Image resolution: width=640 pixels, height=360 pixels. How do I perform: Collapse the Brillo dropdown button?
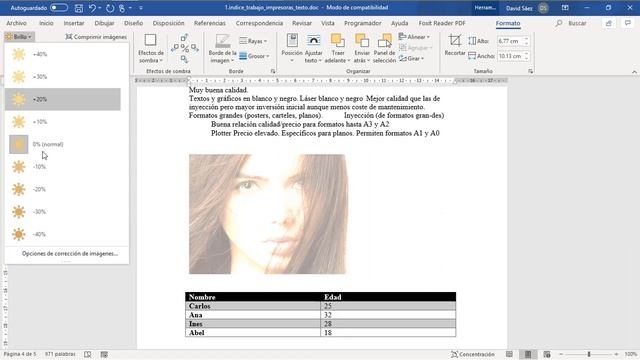[19, 37]
